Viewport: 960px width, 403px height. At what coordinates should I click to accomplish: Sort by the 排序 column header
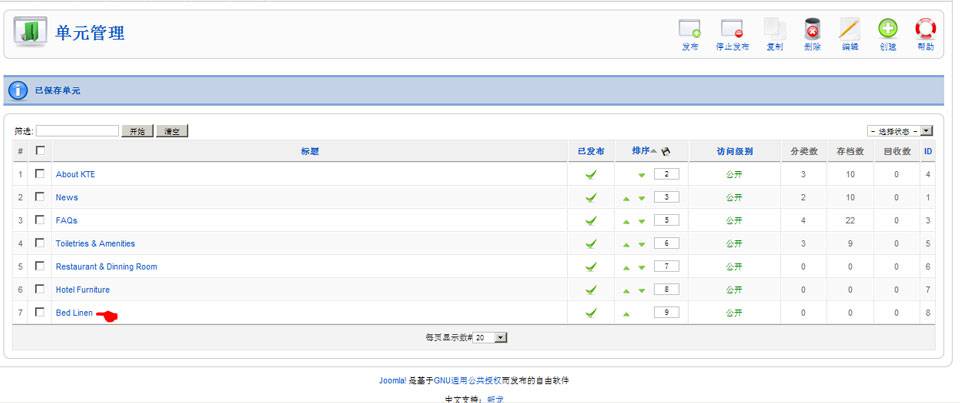coord(640,151)
